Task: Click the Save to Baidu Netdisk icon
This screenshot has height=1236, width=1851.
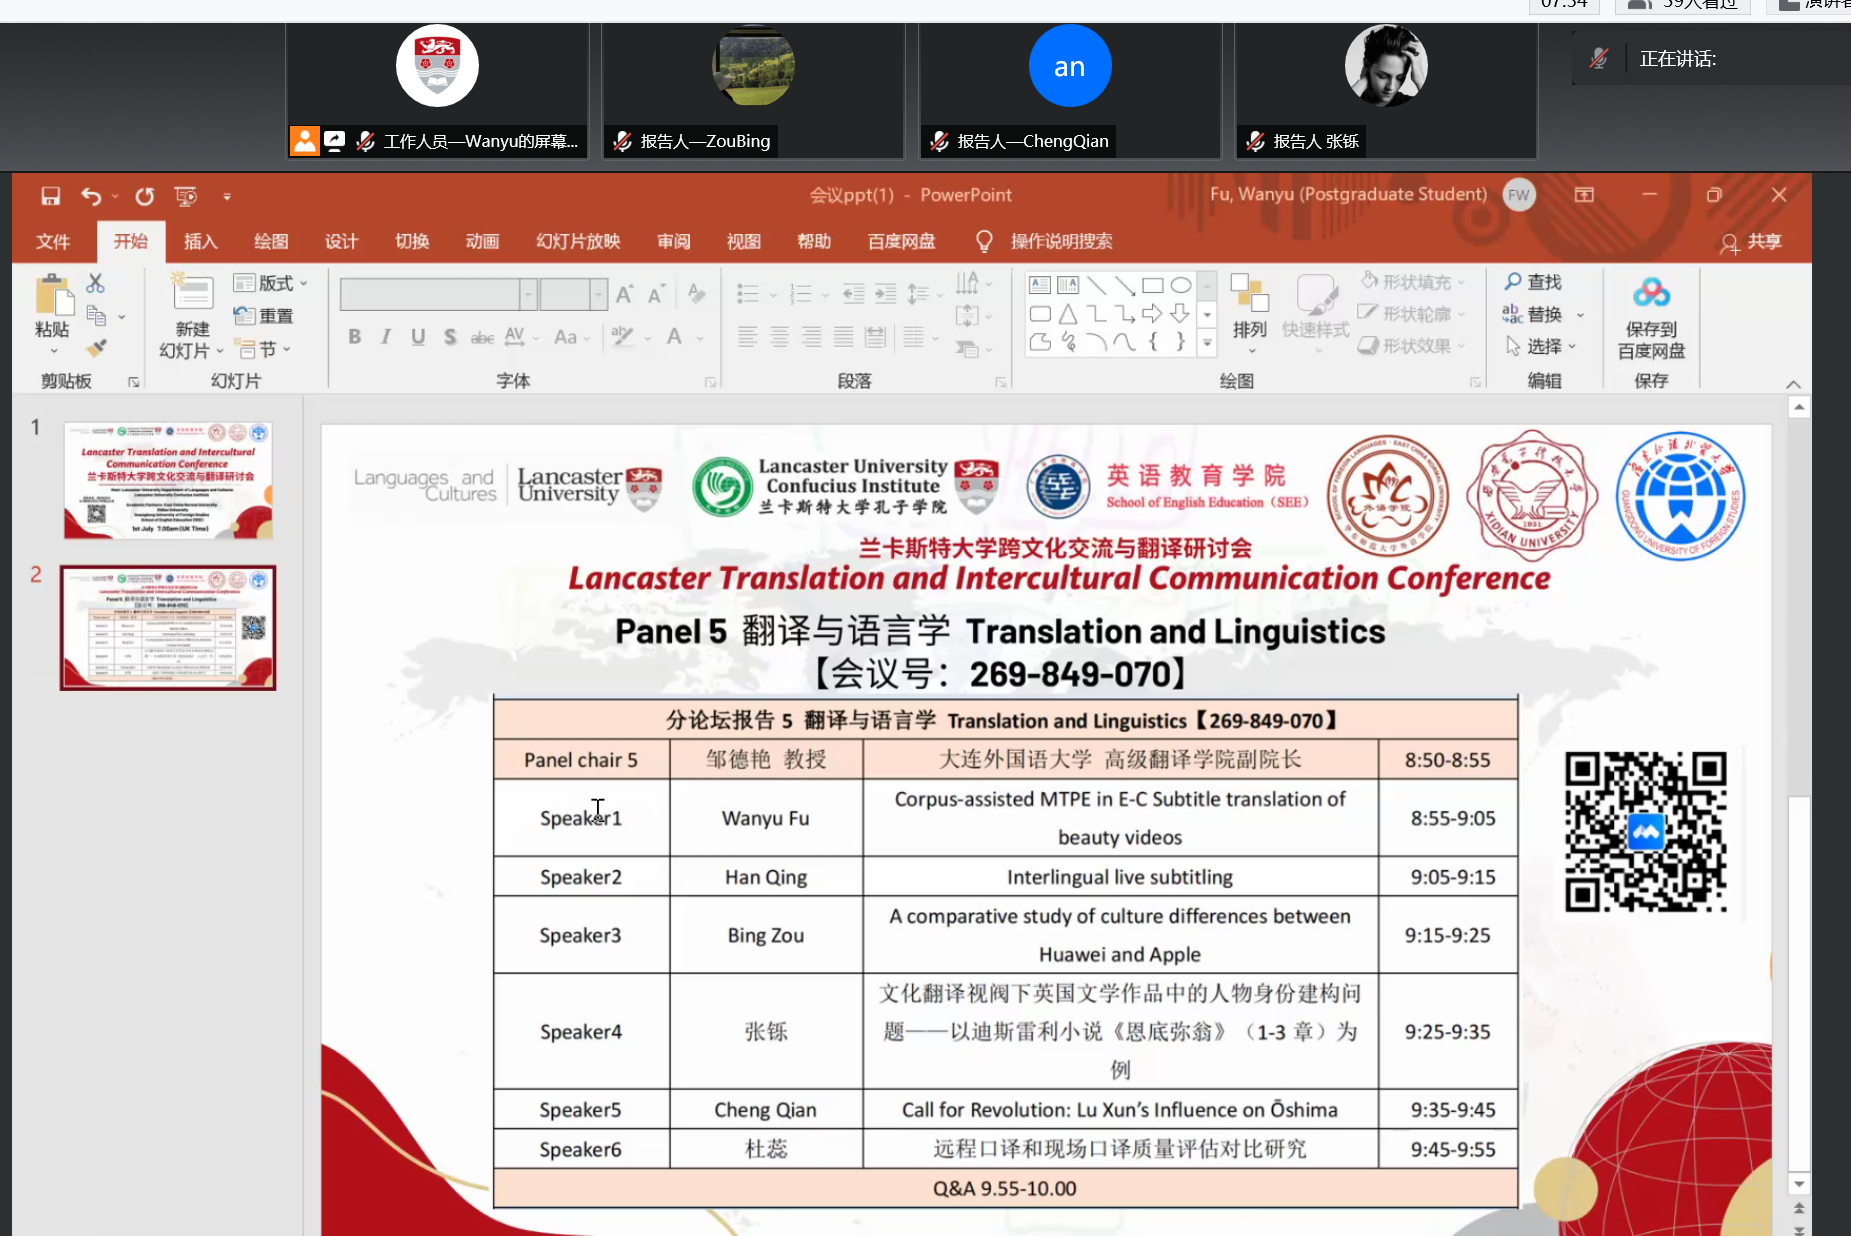Action: 1651,294
